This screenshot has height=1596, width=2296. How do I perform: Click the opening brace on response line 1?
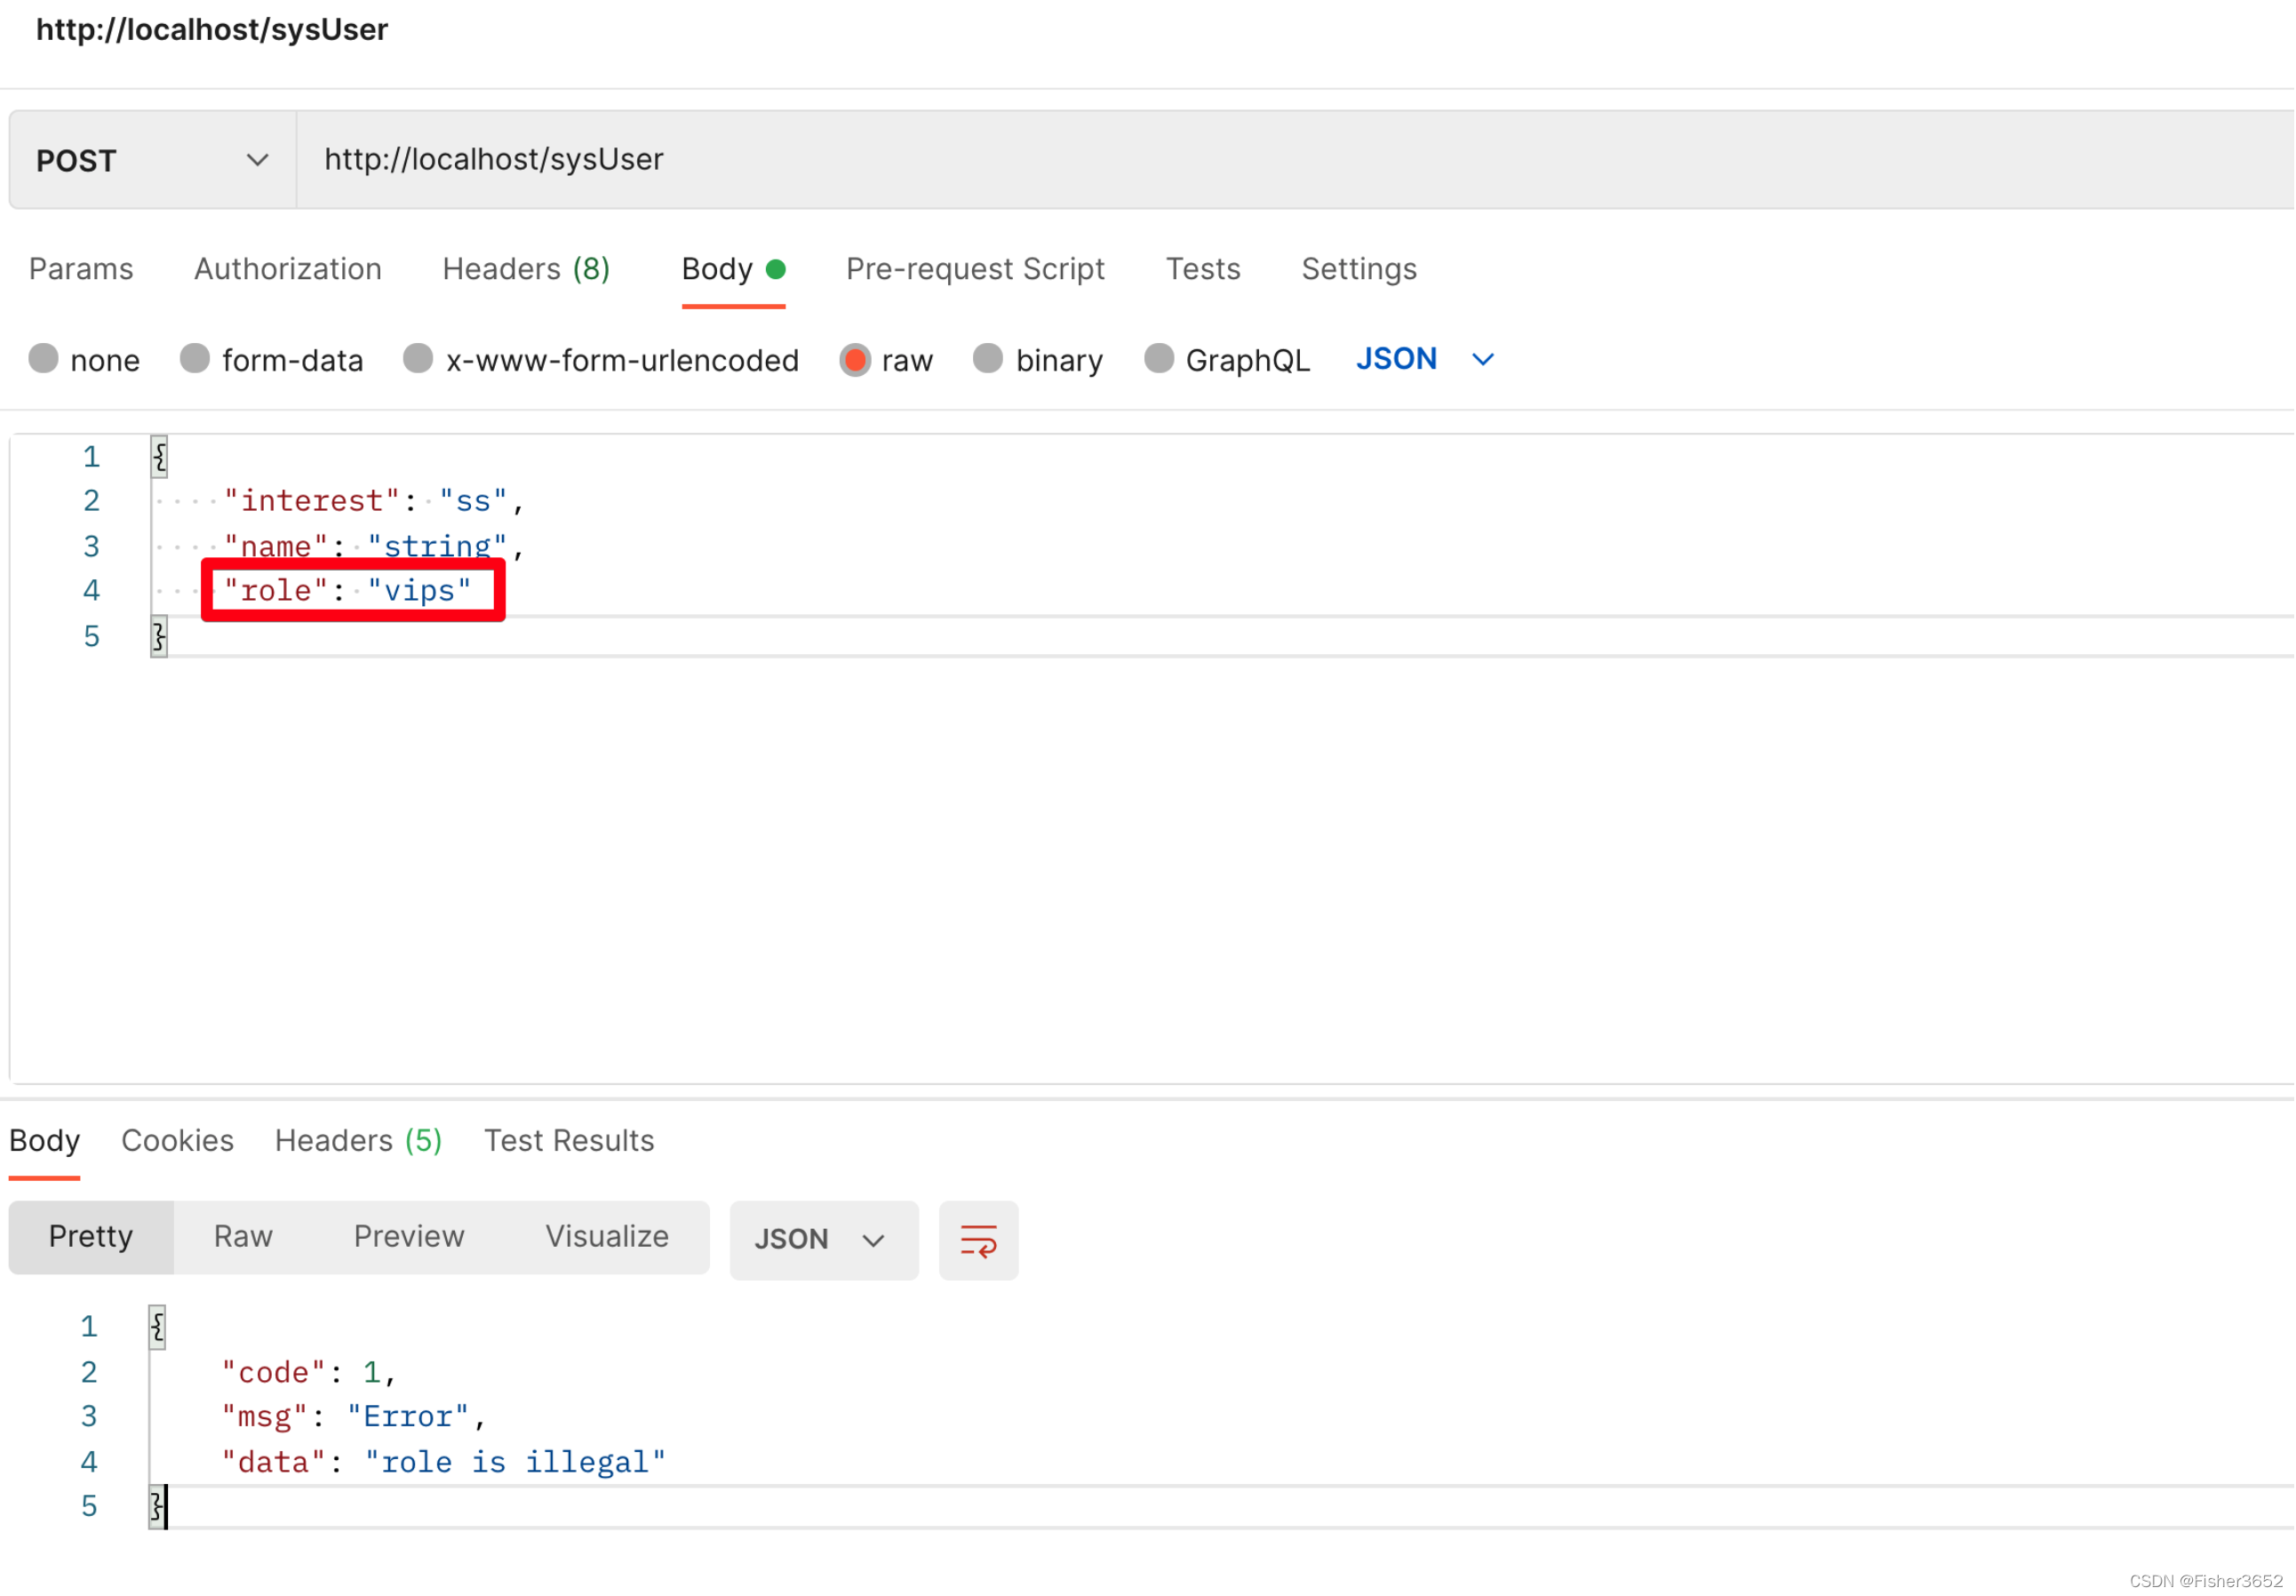pos(157,1327)
